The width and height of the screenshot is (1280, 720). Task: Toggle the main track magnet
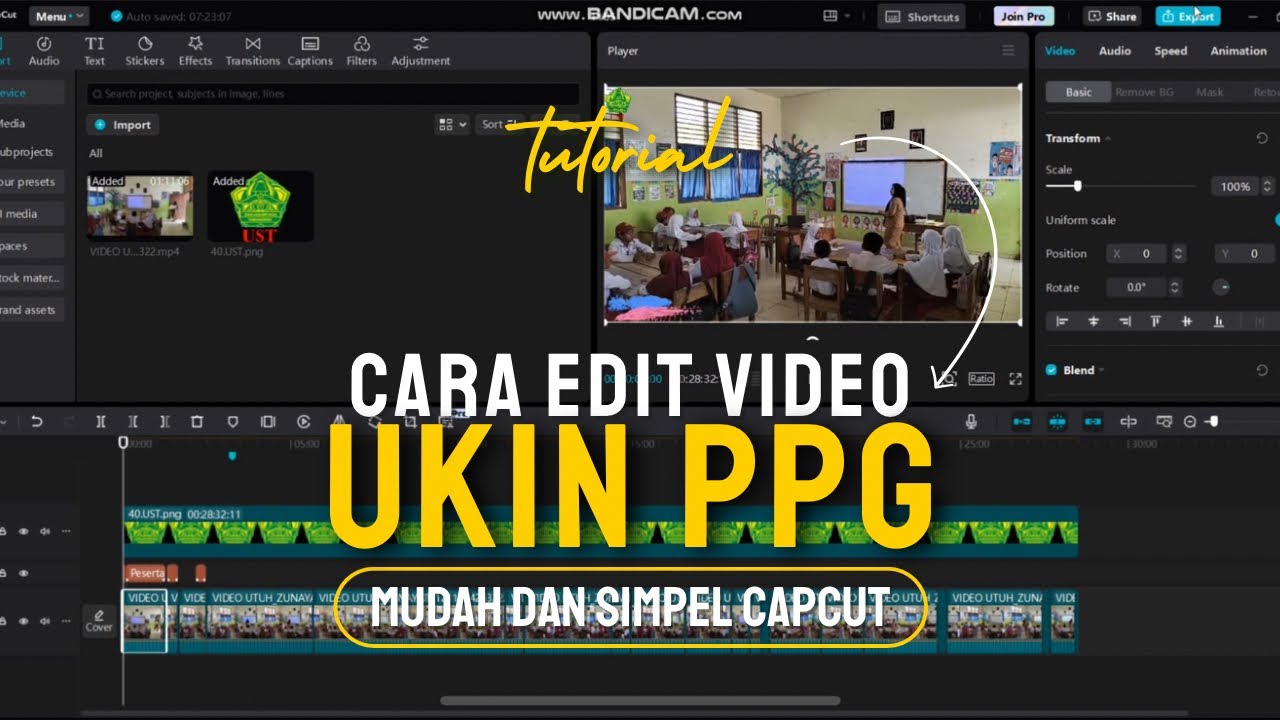tap(1021, 422)
